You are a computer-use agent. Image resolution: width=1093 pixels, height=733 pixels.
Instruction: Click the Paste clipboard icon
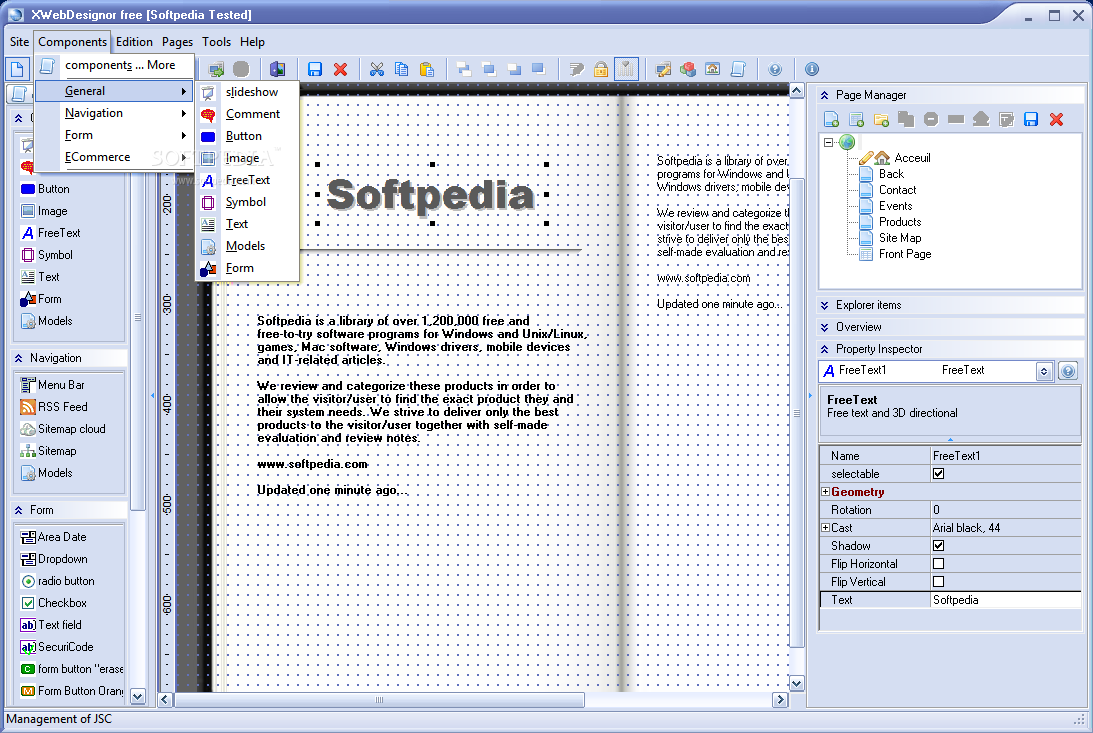427,69
